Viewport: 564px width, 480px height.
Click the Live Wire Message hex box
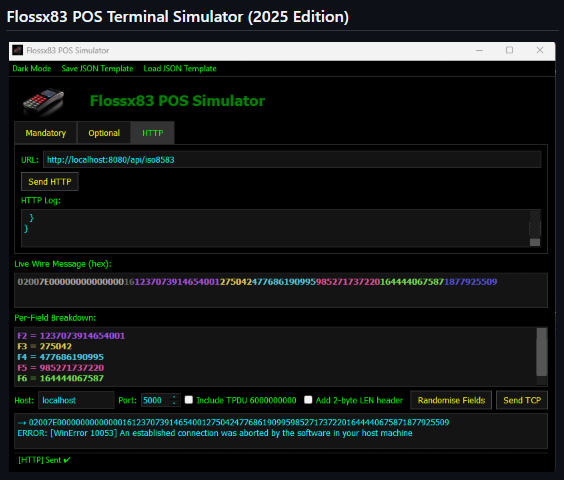click(x=281, y=290)
